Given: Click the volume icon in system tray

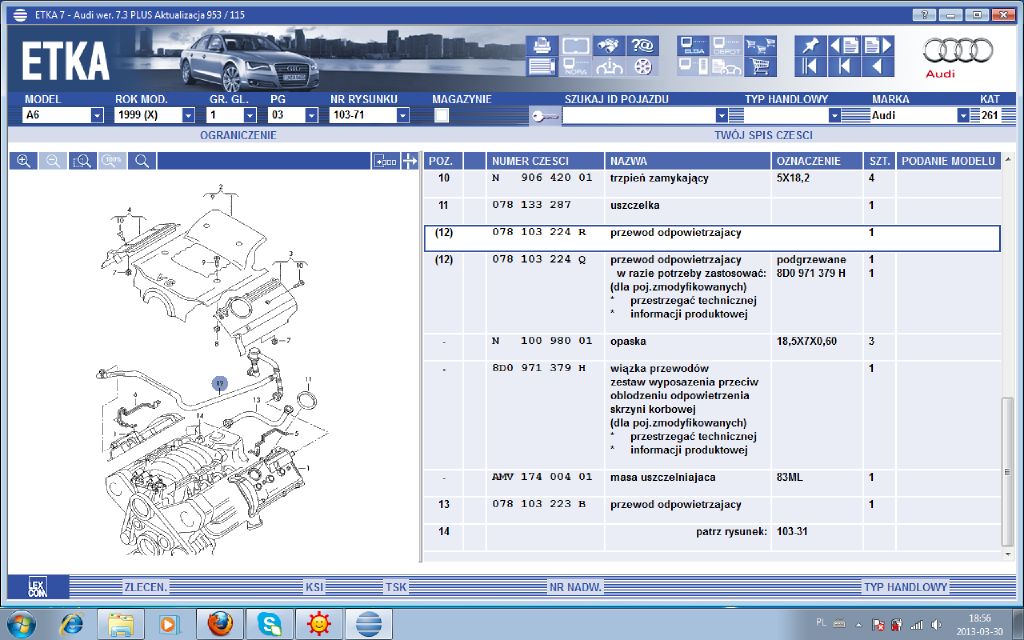Looking at the screenshot, I should 936,625.
